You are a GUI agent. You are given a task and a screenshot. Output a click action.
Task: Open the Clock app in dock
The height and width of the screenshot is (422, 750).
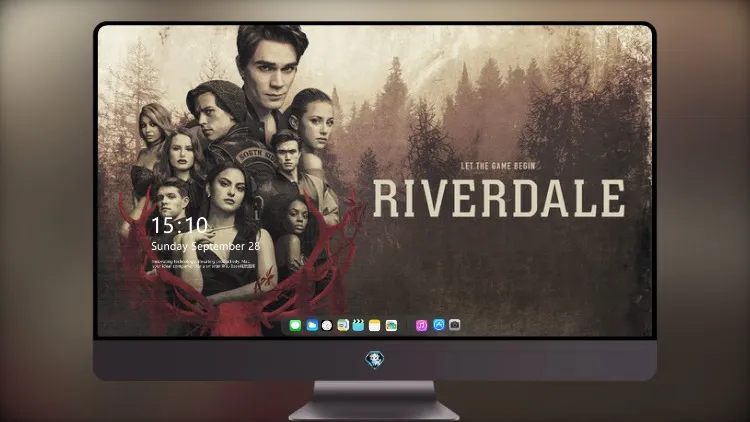tap(327, 325)
